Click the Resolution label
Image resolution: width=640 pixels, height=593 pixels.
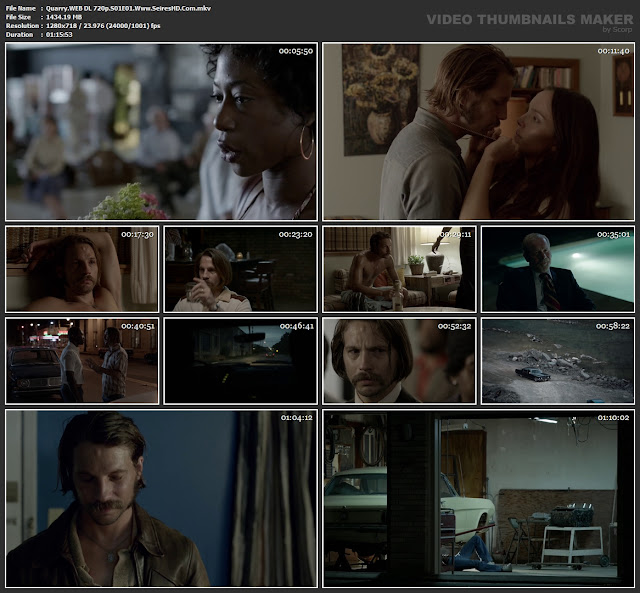point(22,26)
